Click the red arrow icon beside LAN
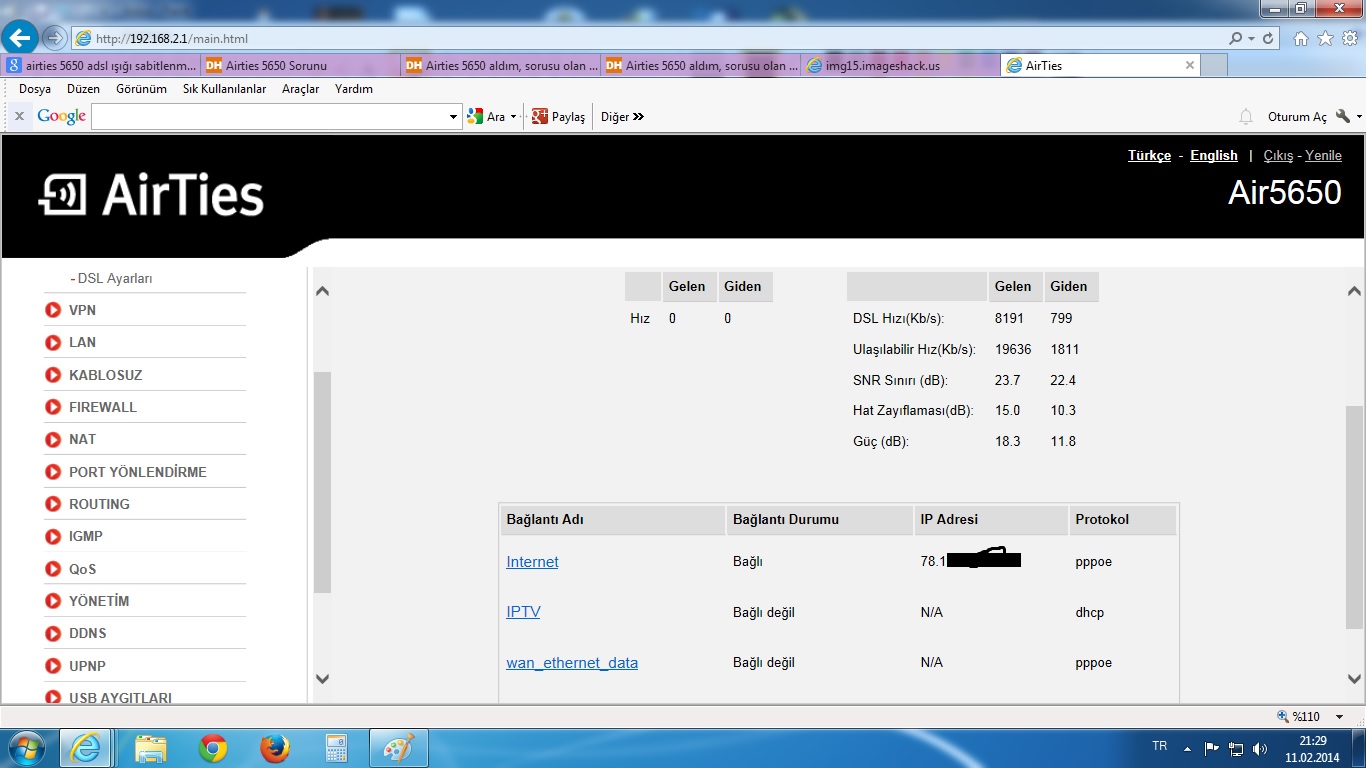 coord(53,342)
